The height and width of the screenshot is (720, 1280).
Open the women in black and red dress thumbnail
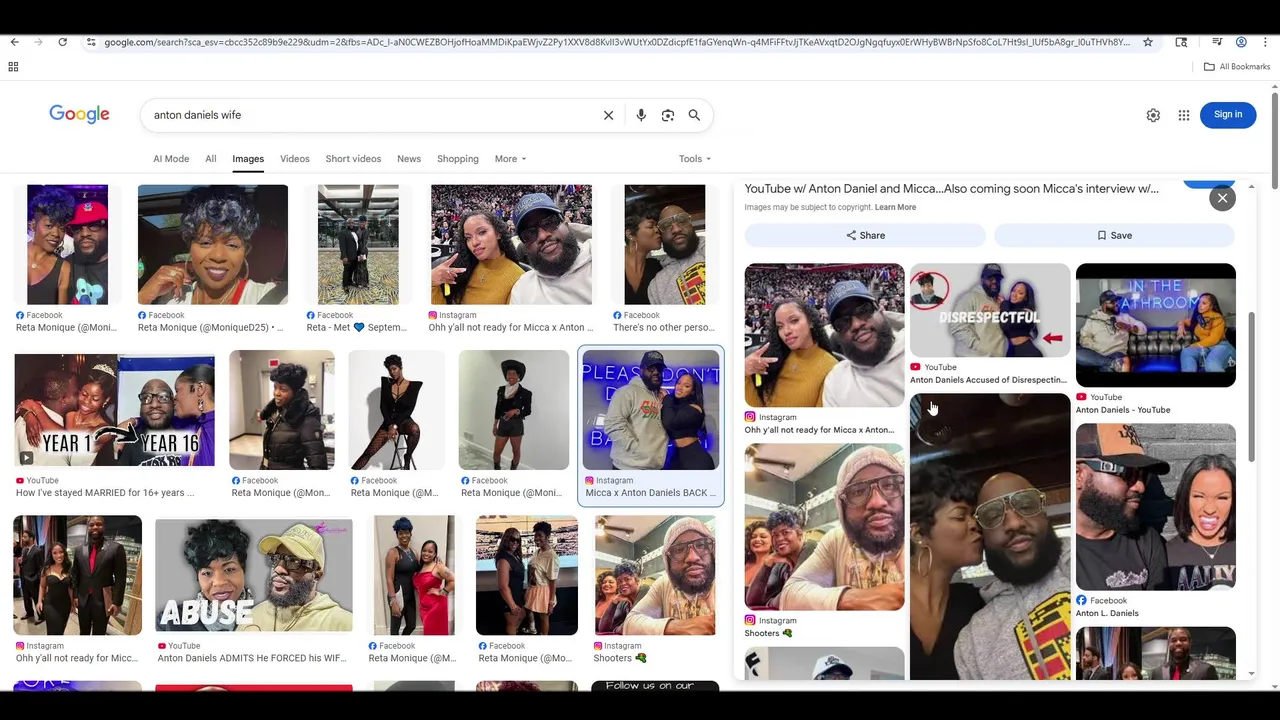point(414,575)
